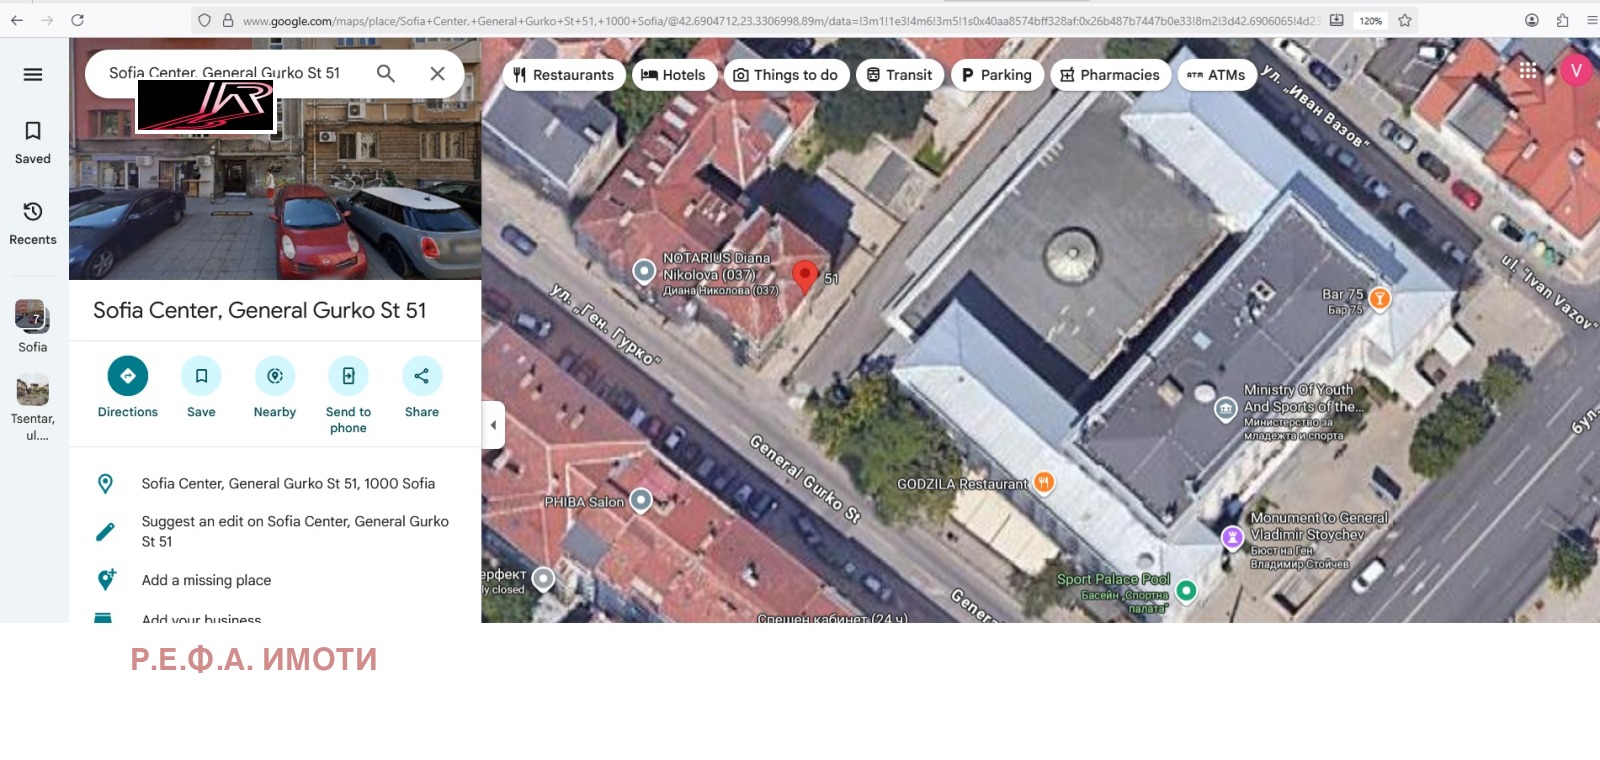Share this place
This screenshot has height=760, width=1600.
coord(422,376)
